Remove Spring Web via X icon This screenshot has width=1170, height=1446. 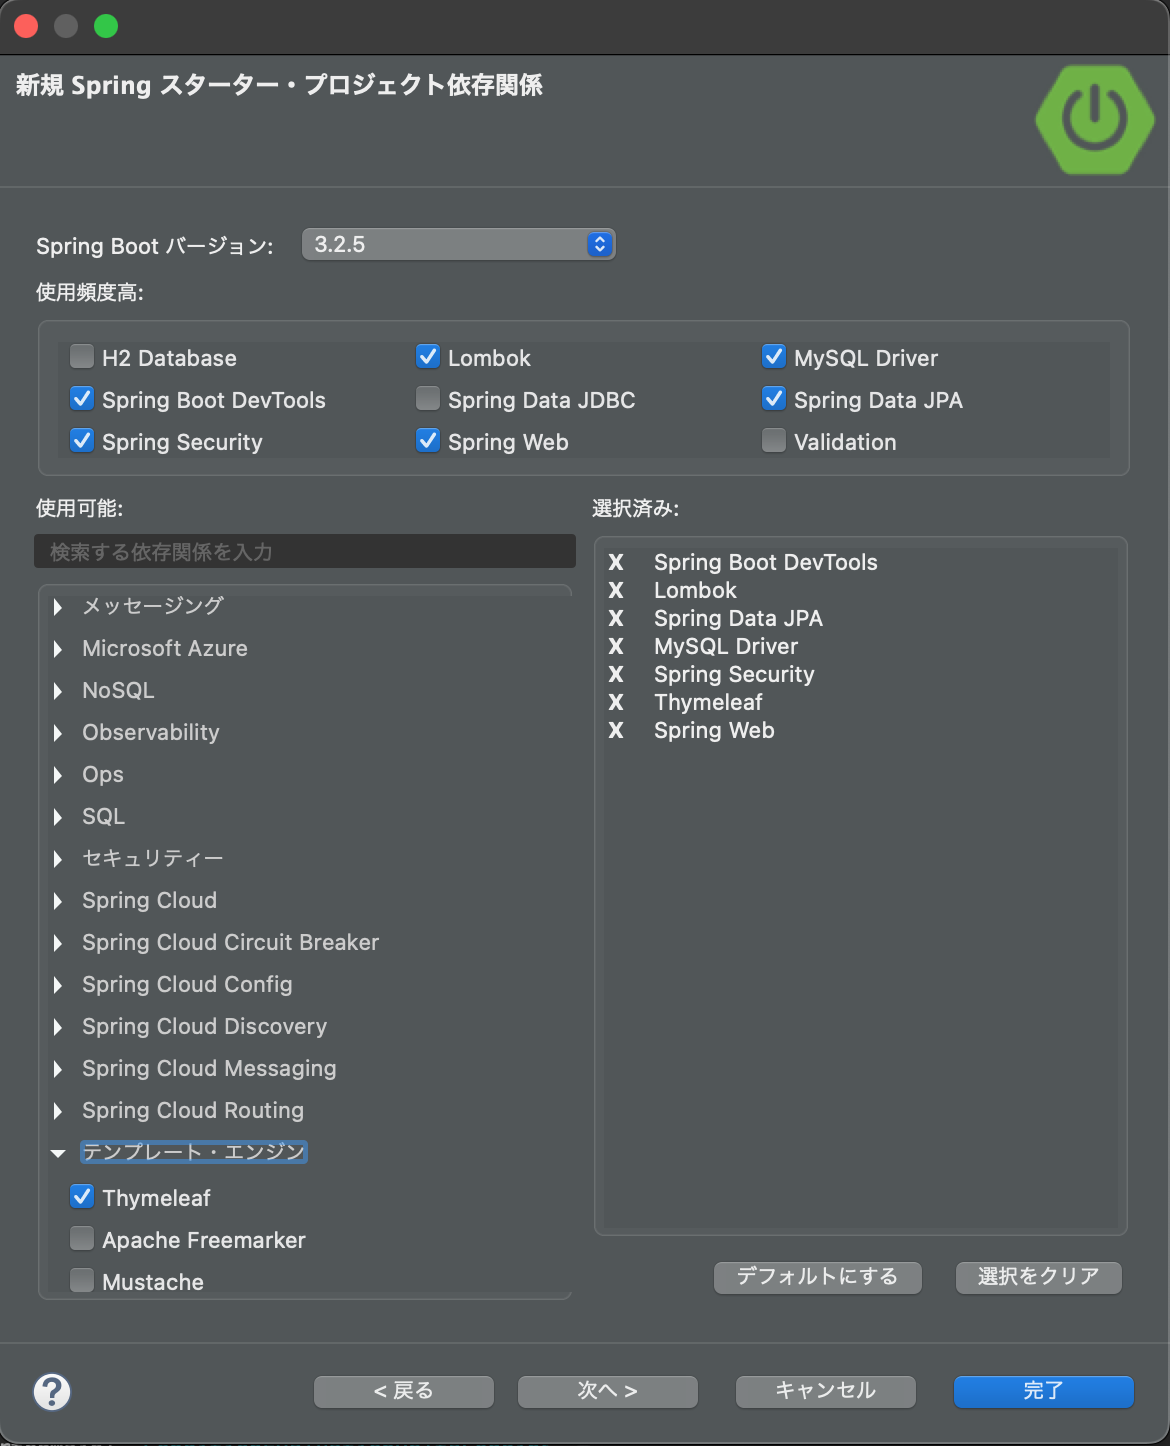616,730
